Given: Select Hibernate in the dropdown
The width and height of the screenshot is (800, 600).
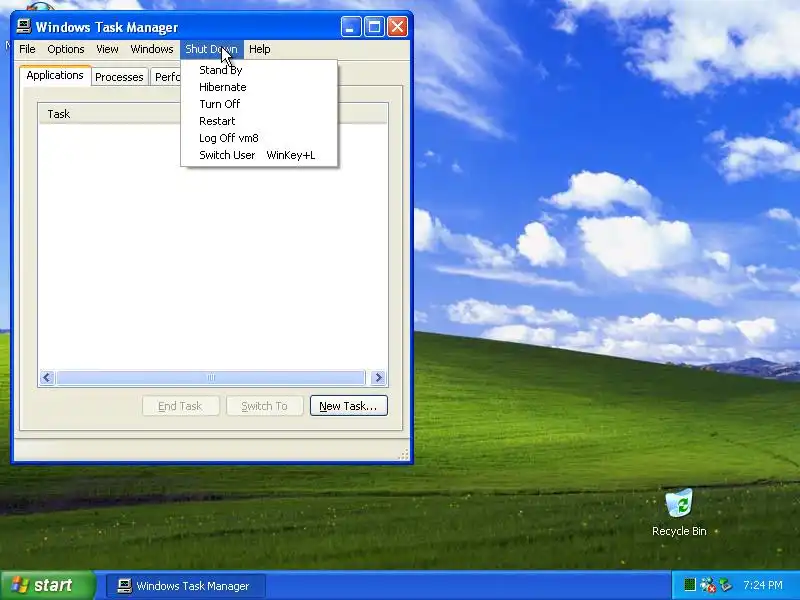Looking at the screenshot, I should click(259, 87).
